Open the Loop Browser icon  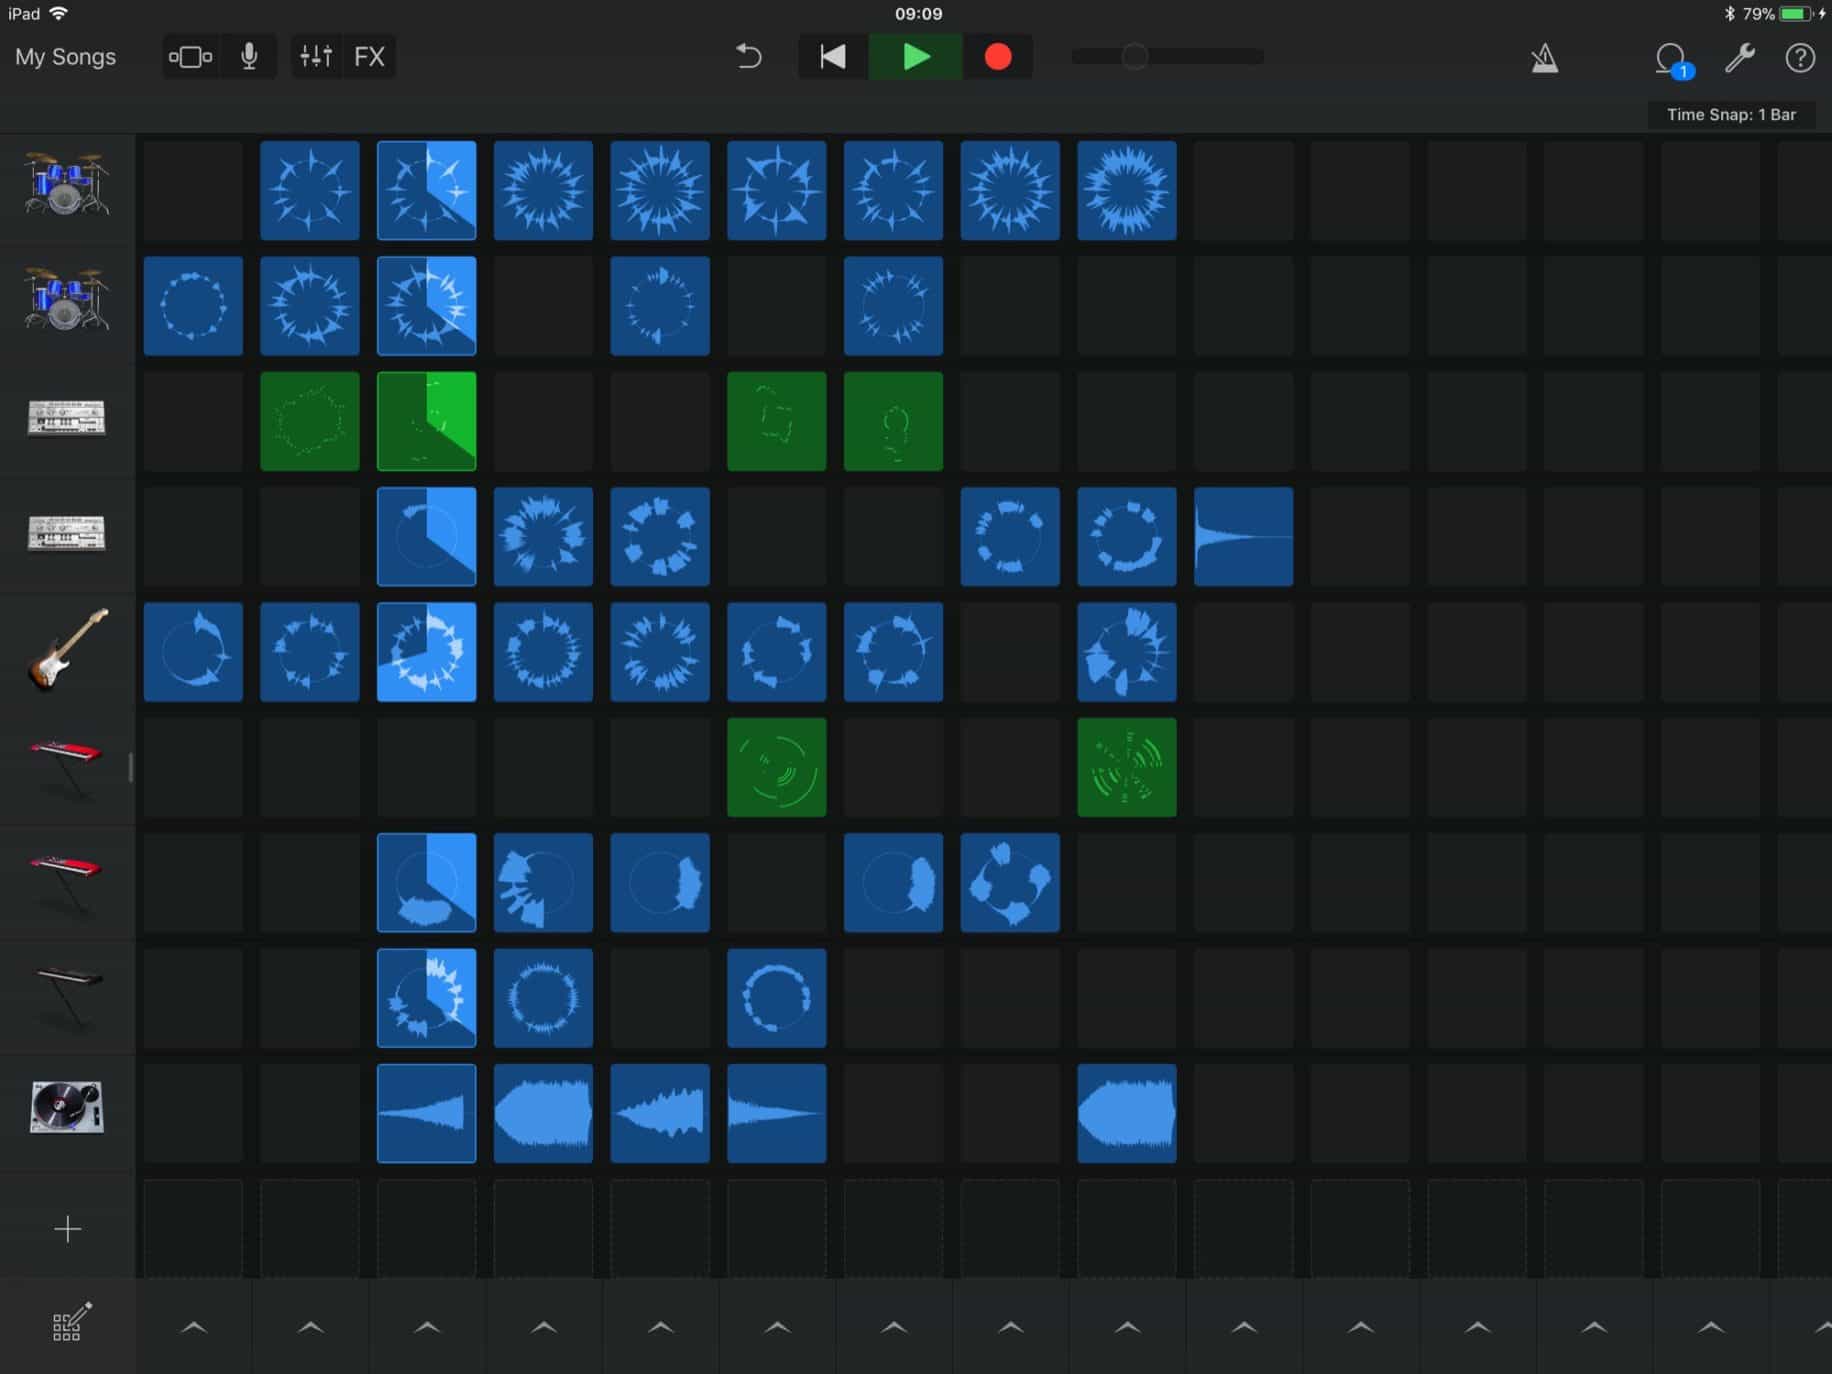(1668, 57)
